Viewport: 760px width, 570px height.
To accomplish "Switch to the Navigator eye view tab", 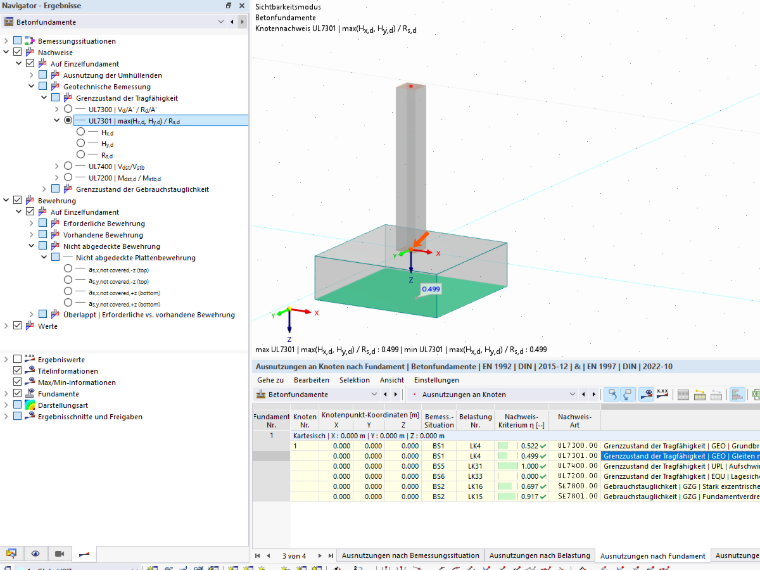I will pyautogui.click(x=35, y=554).
